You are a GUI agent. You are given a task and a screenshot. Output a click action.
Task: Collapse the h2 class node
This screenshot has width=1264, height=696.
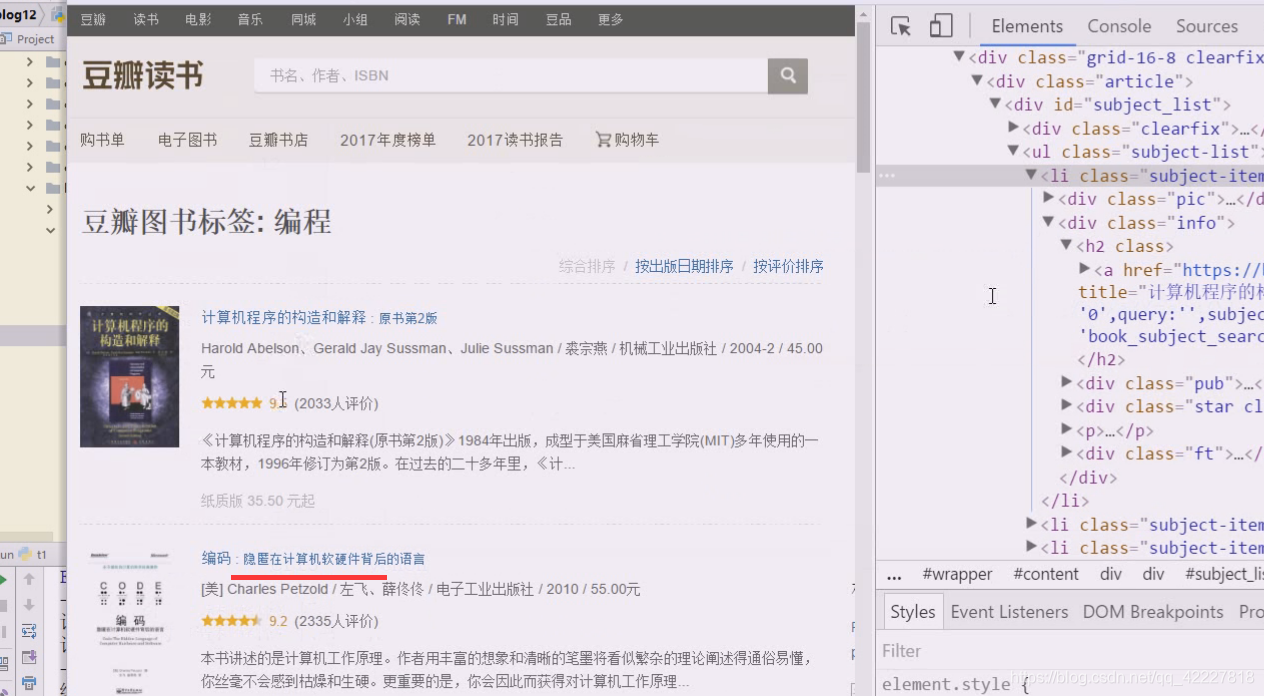coord(1067,246)
